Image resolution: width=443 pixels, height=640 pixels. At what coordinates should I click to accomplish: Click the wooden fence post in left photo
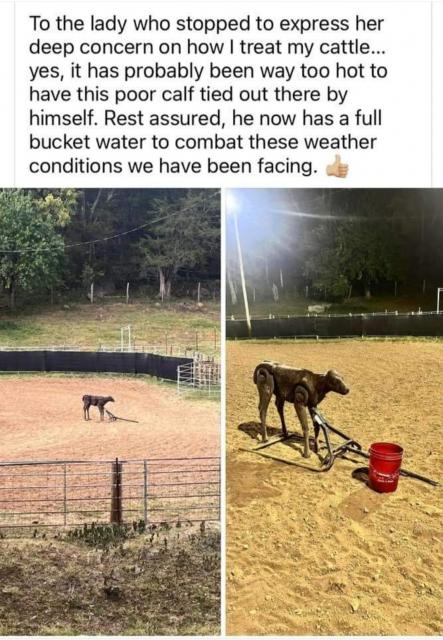[x=117, y=491]
